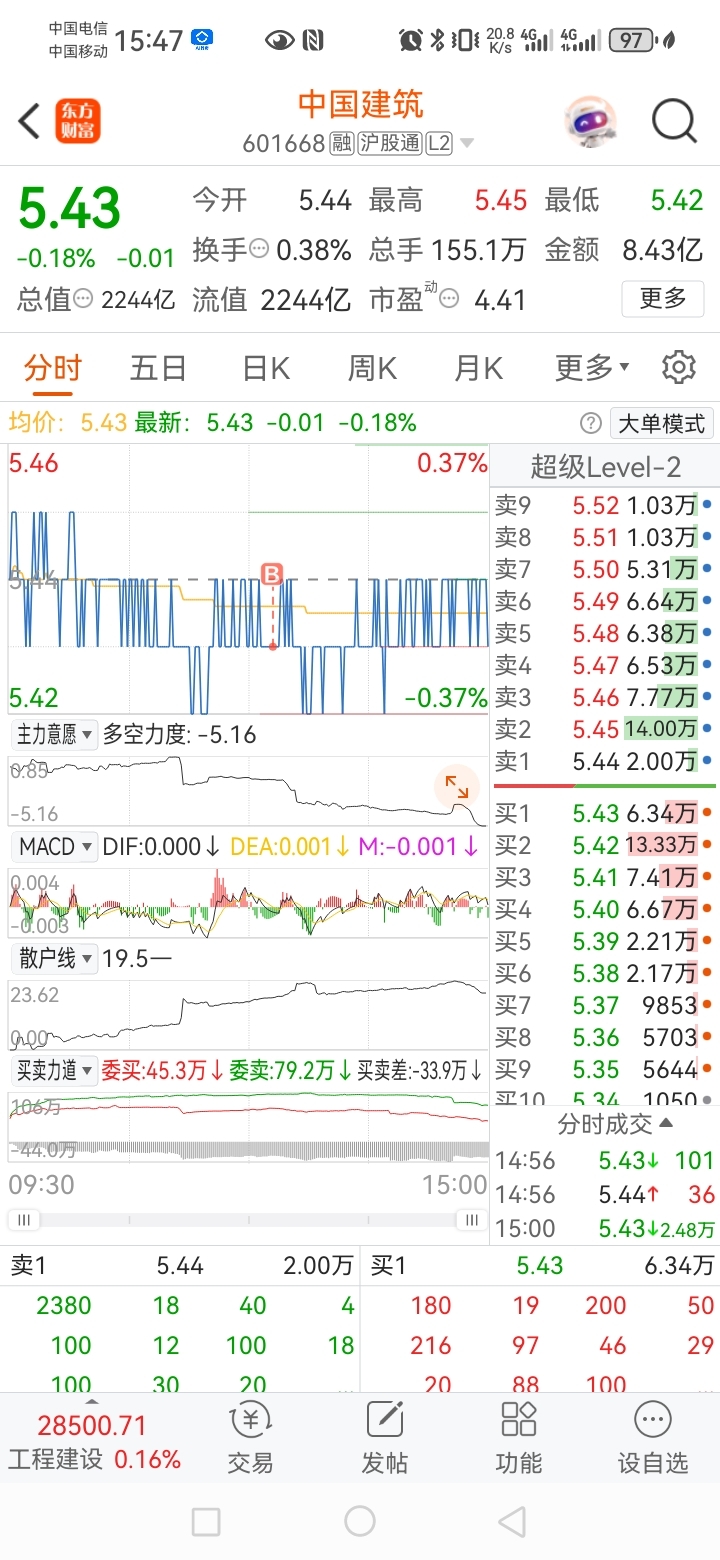The image size is (720, 1560).
Task: Expand chart with orange arrows icon
Action: 457,786
